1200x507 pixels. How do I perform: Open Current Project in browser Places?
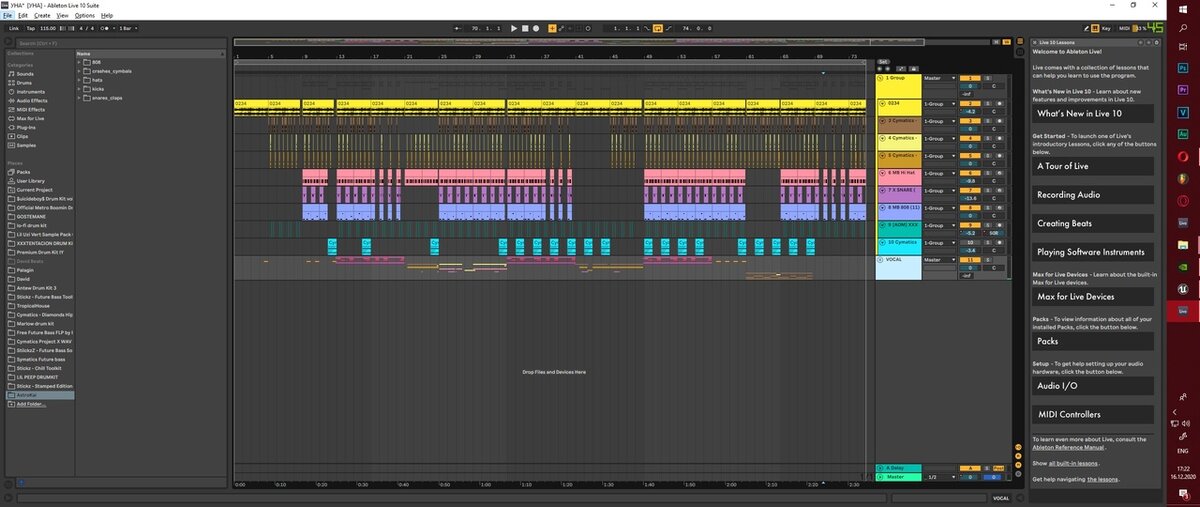click(x=34, y=190)
